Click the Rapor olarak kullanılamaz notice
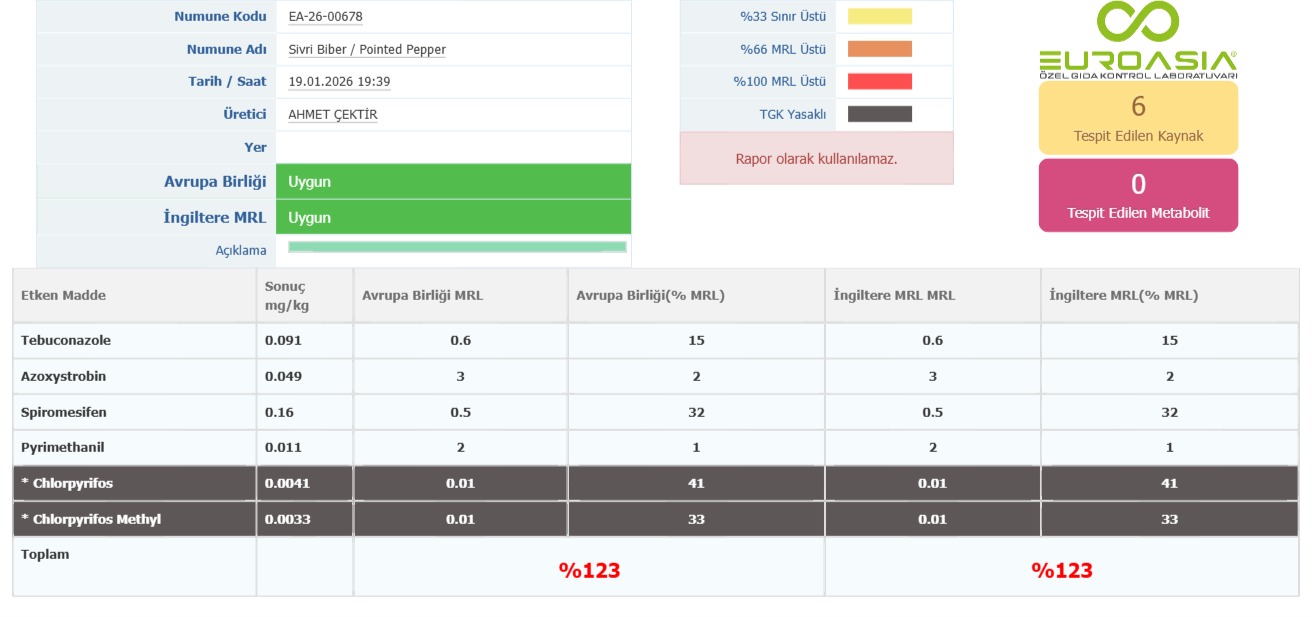1312x617 pixels. (x=816, y=158)
